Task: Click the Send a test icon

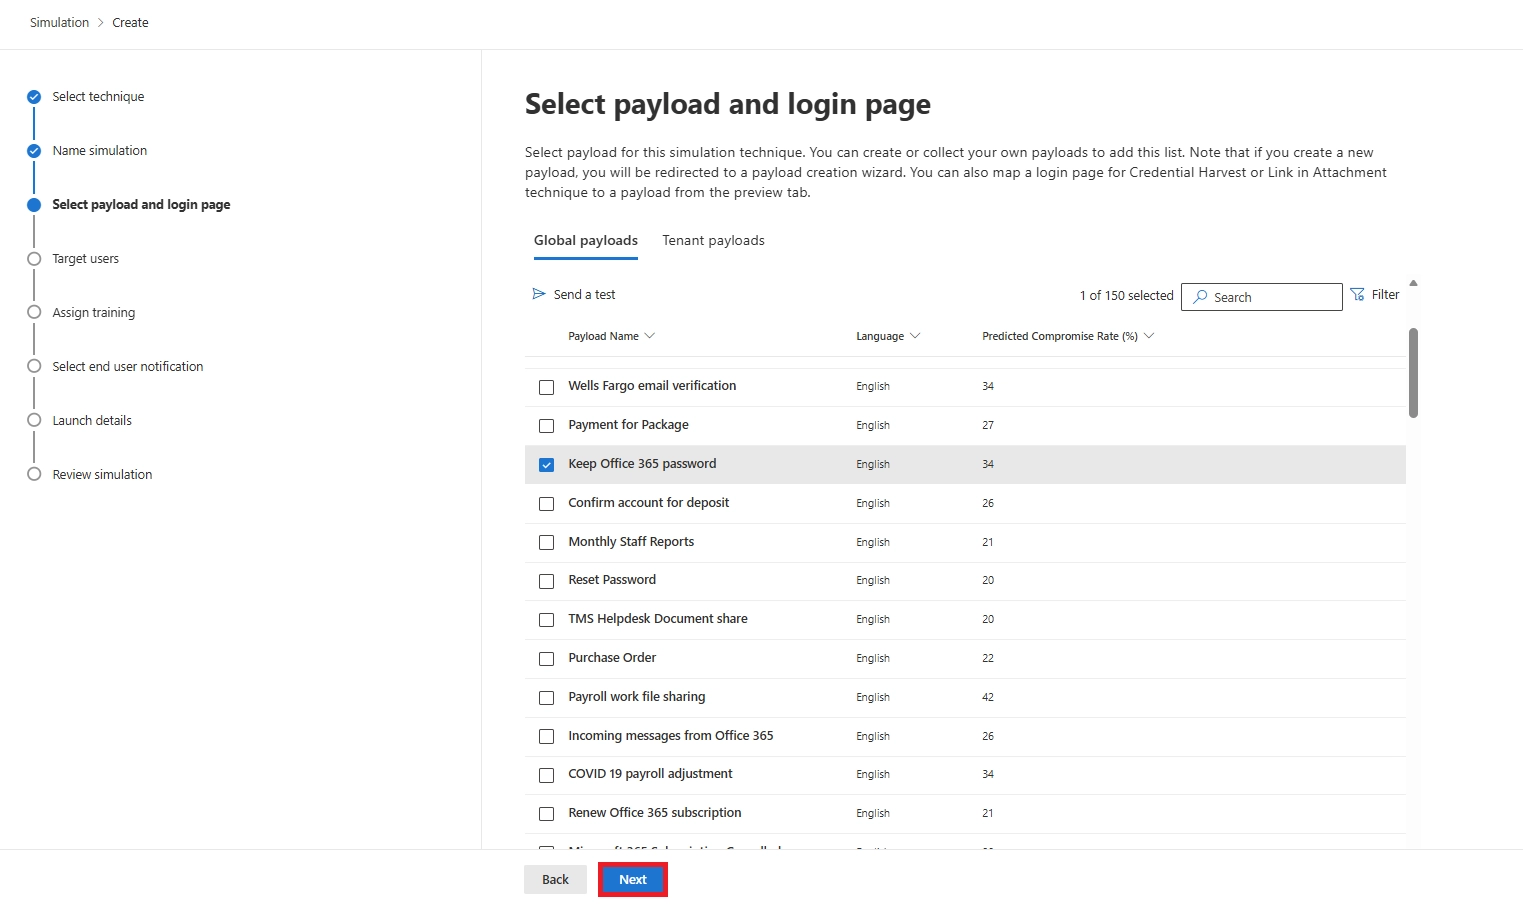Action: [x=537, y=294]
